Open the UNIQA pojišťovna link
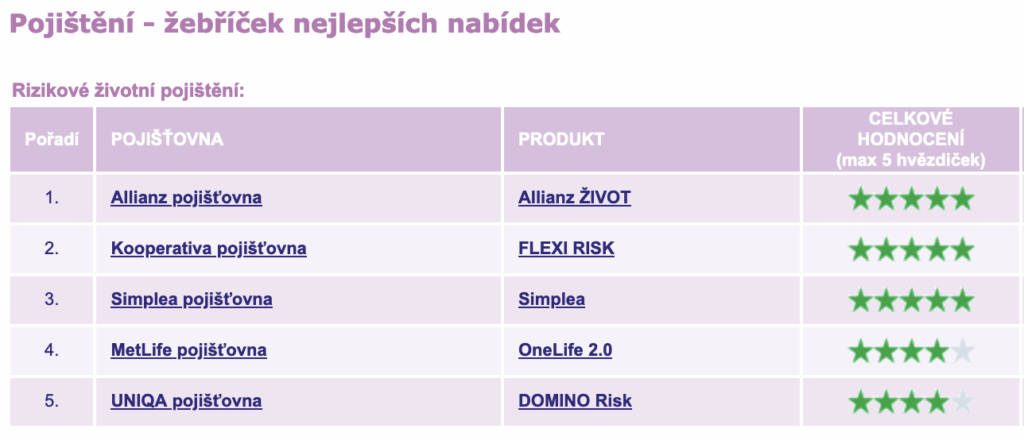 point(186,401)
